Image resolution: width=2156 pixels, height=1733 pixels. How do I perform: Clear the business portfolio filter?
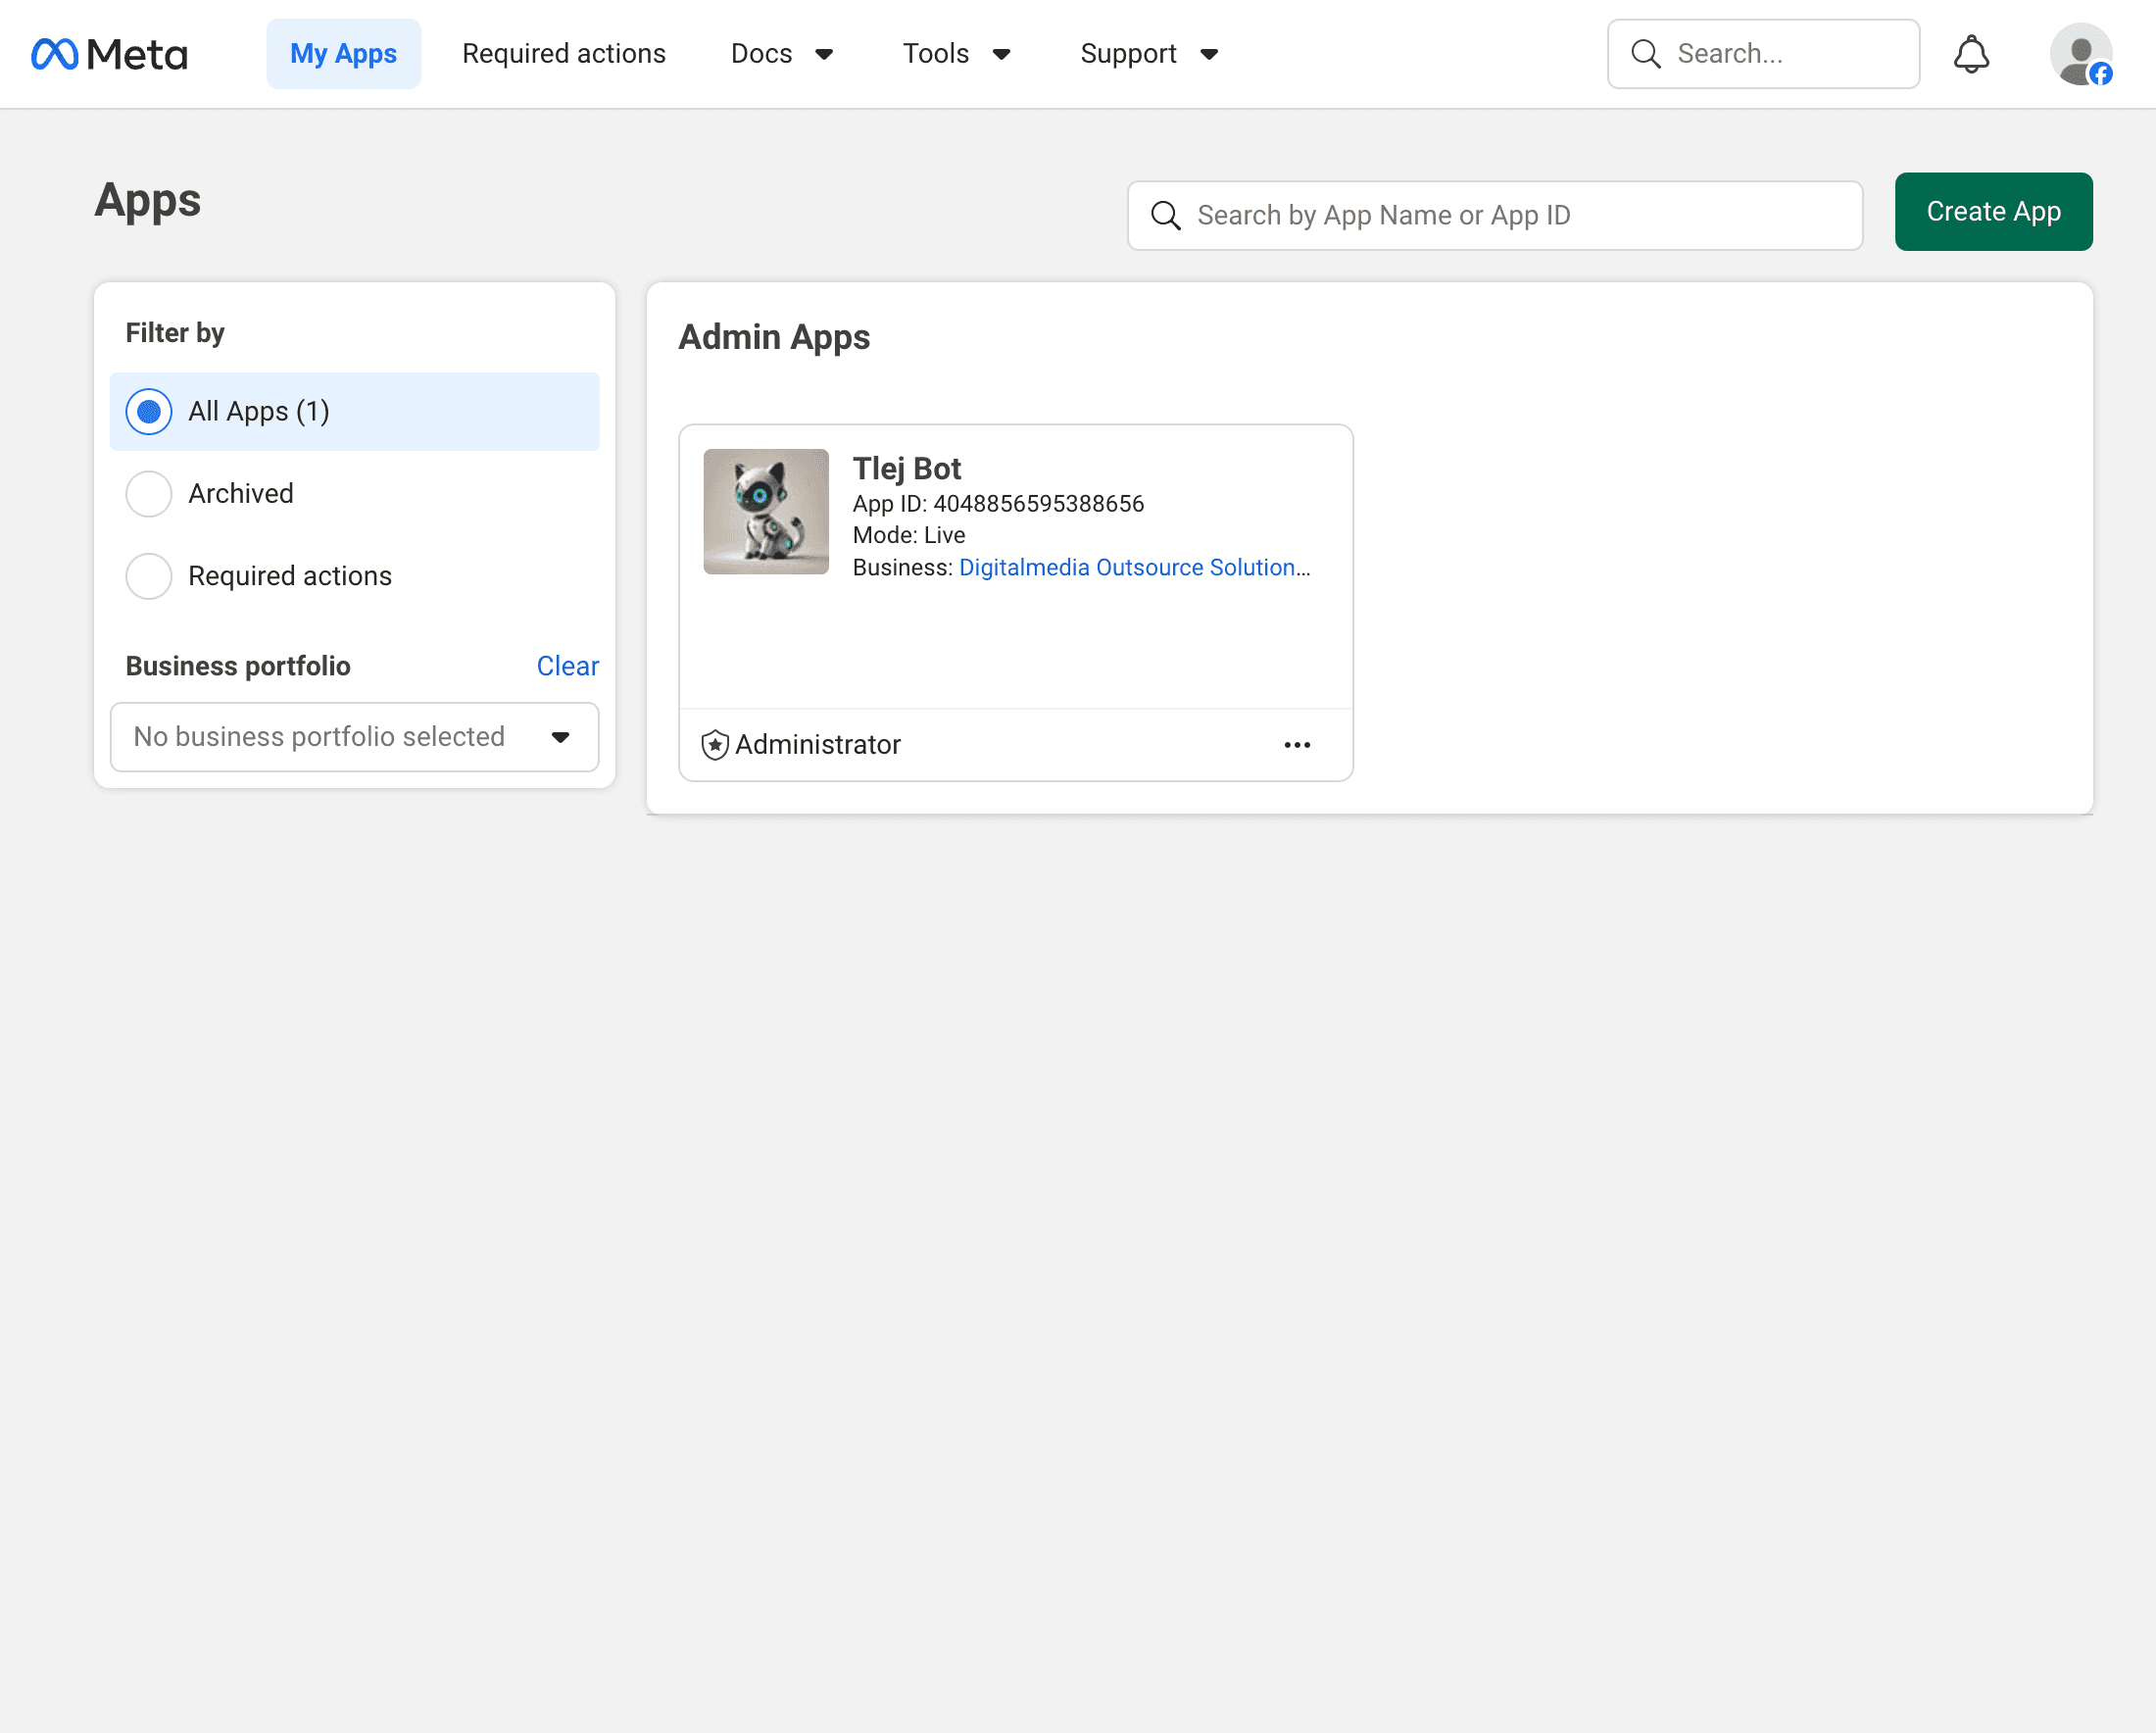point(568,666)
